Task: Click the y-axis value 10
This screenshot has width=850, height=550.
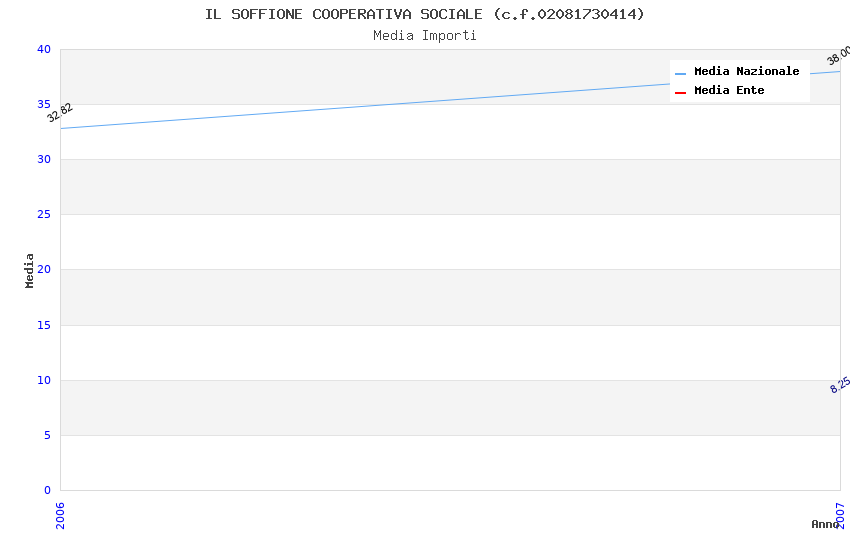Action: click(44, 380)
